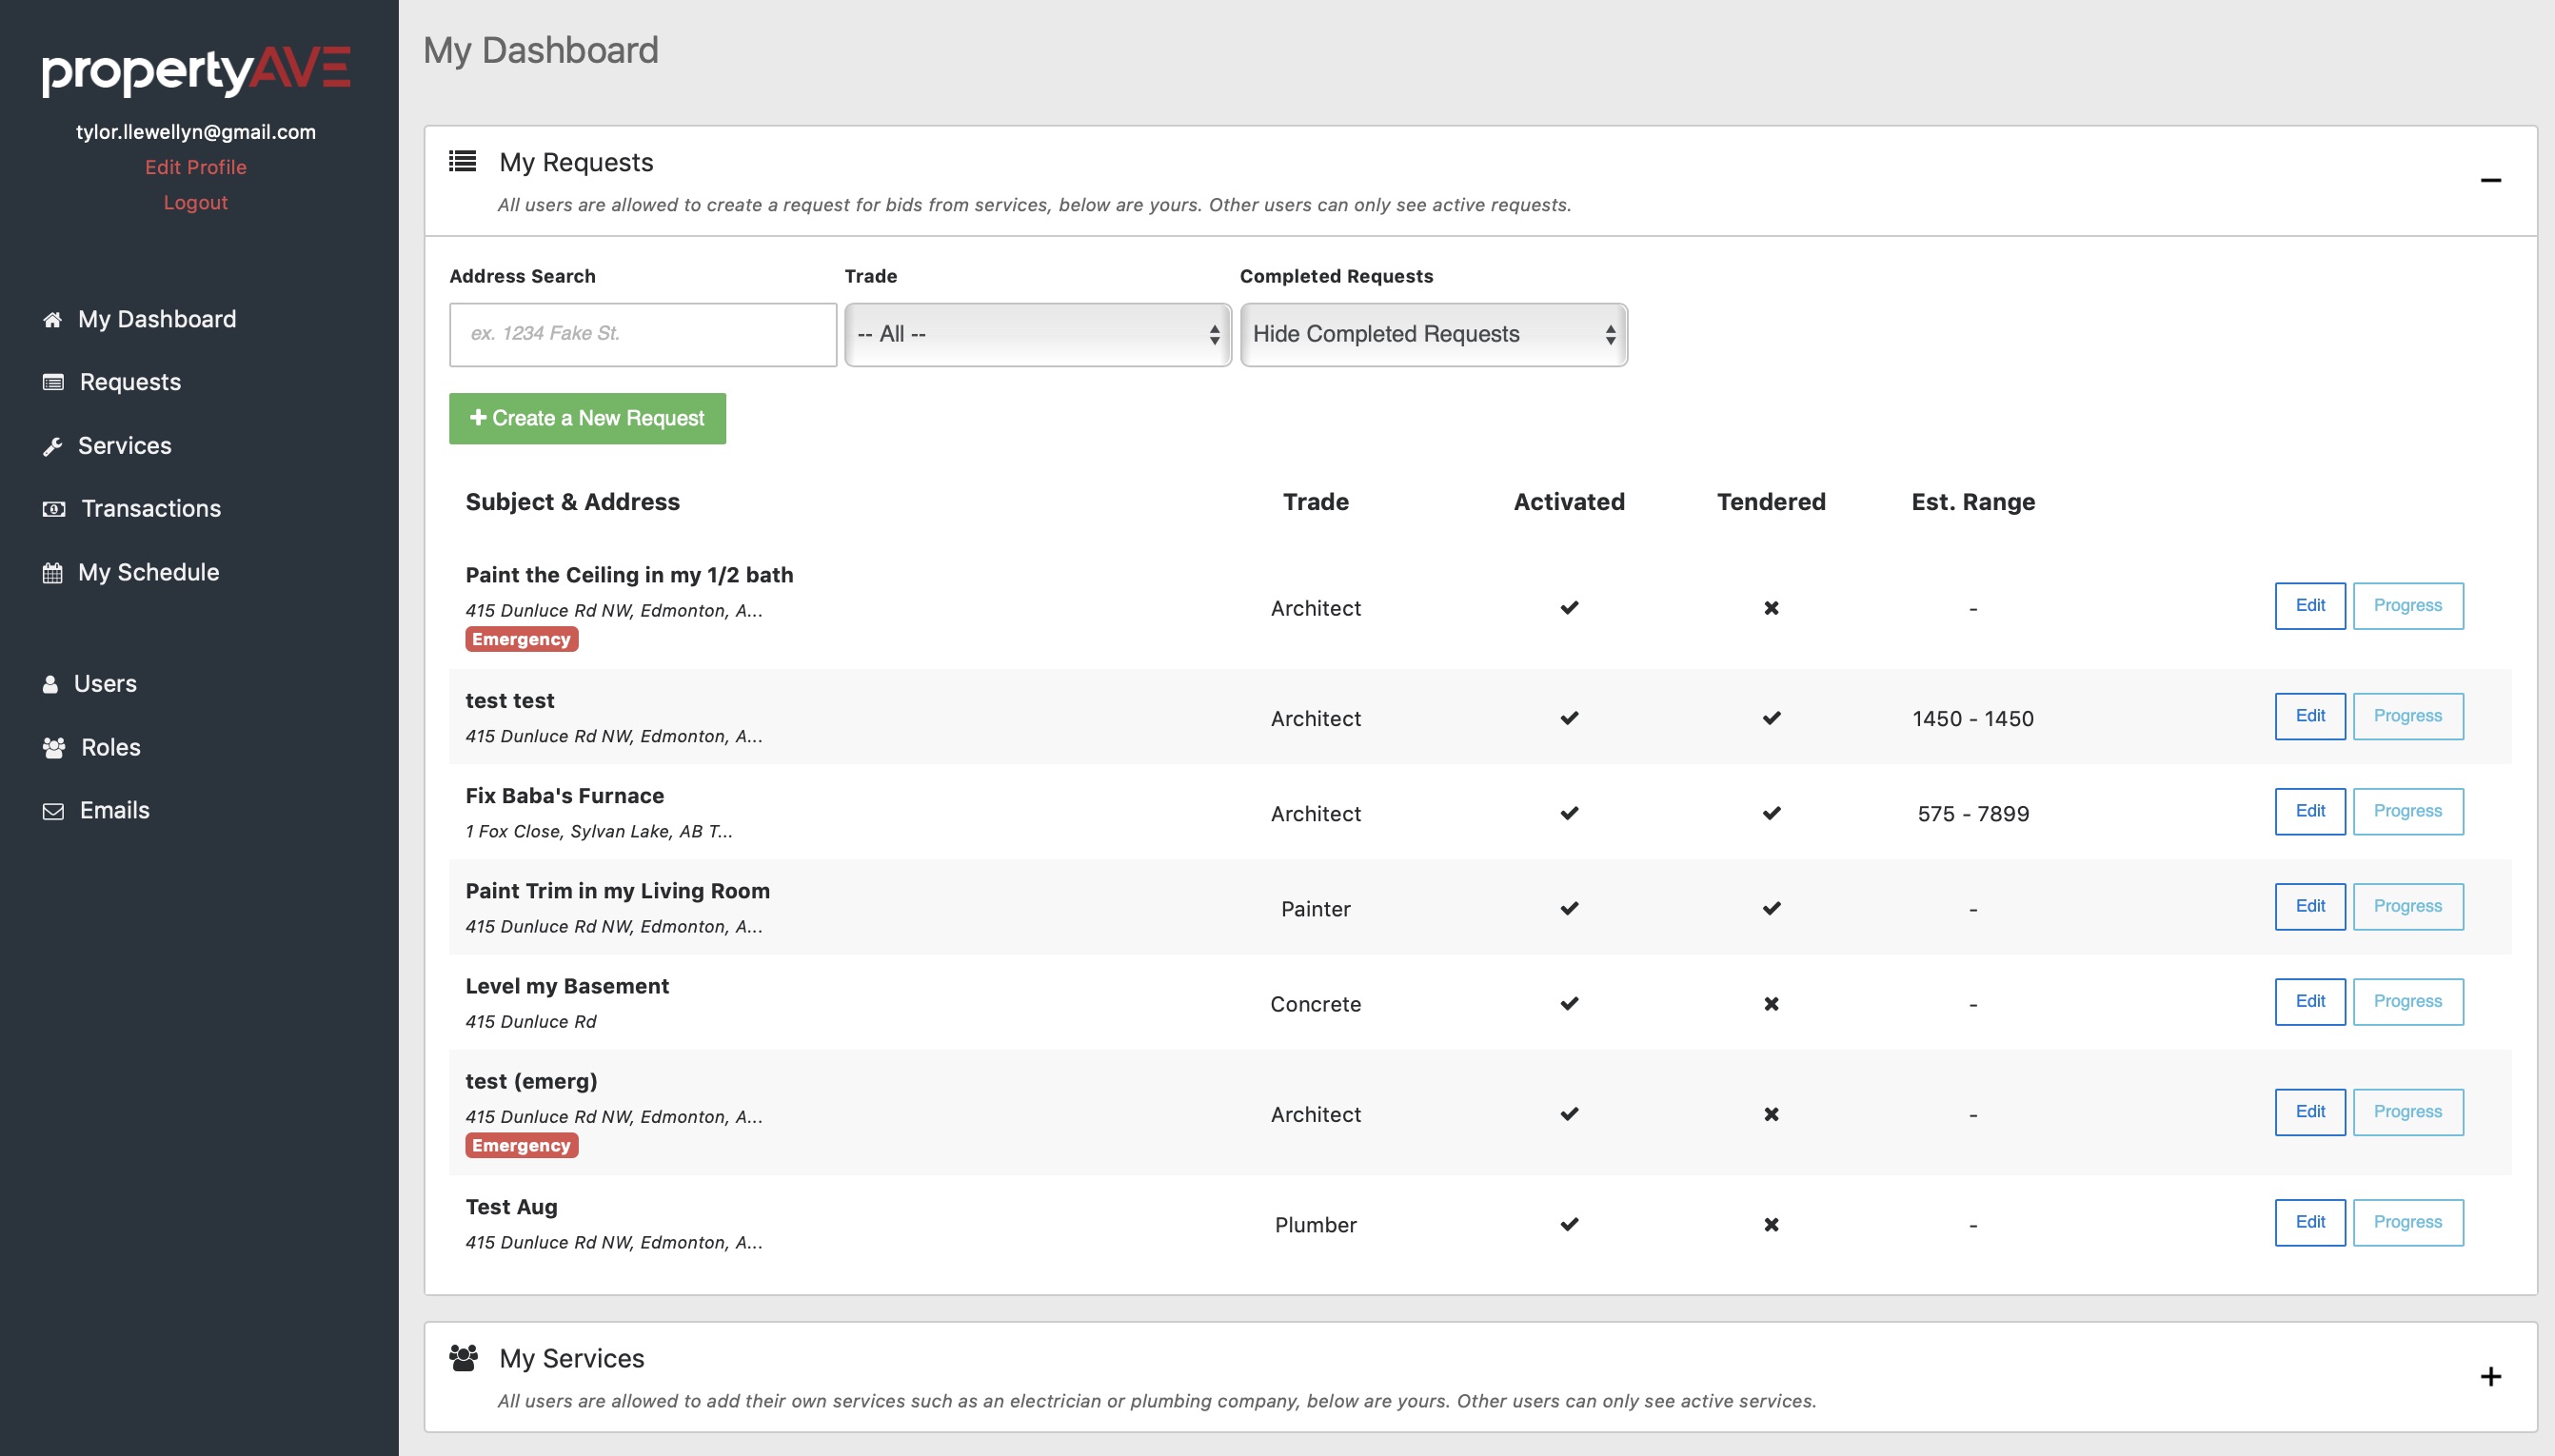Click the wrench icon for Services
The image size is (2555, 1456).
pyautogui.click(x=52, y=446)
